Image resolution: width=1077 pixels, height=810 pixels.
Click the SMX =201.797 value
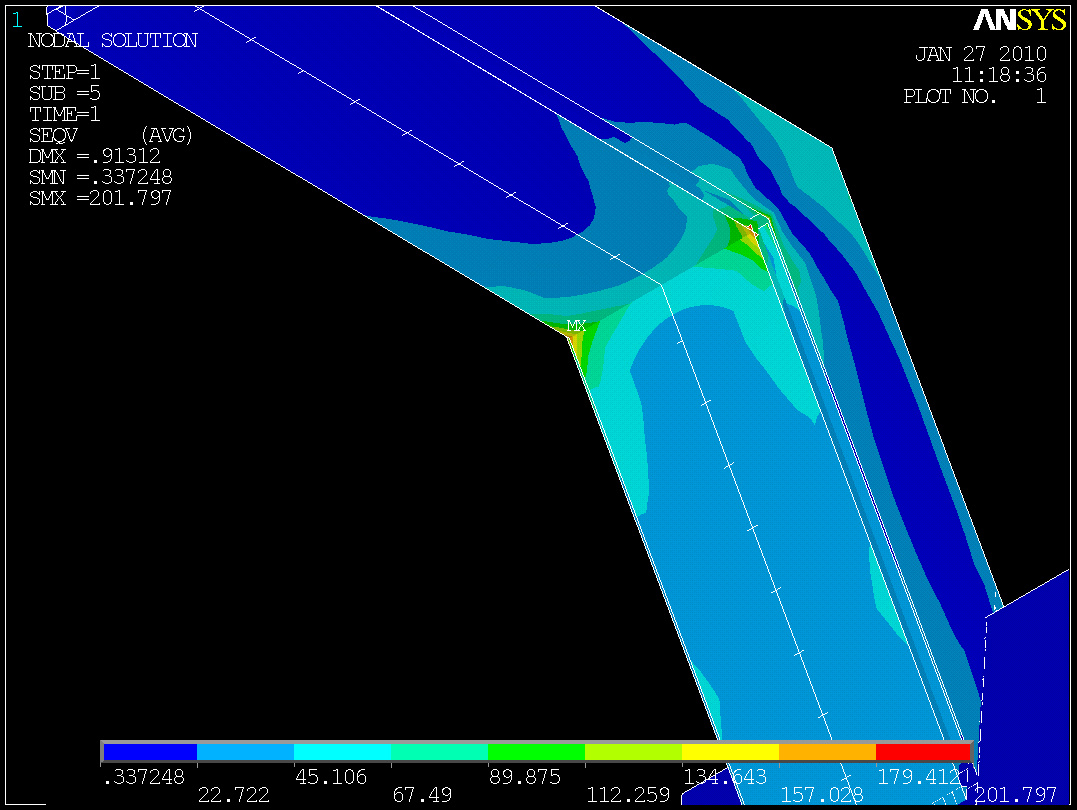coord(100,198)
